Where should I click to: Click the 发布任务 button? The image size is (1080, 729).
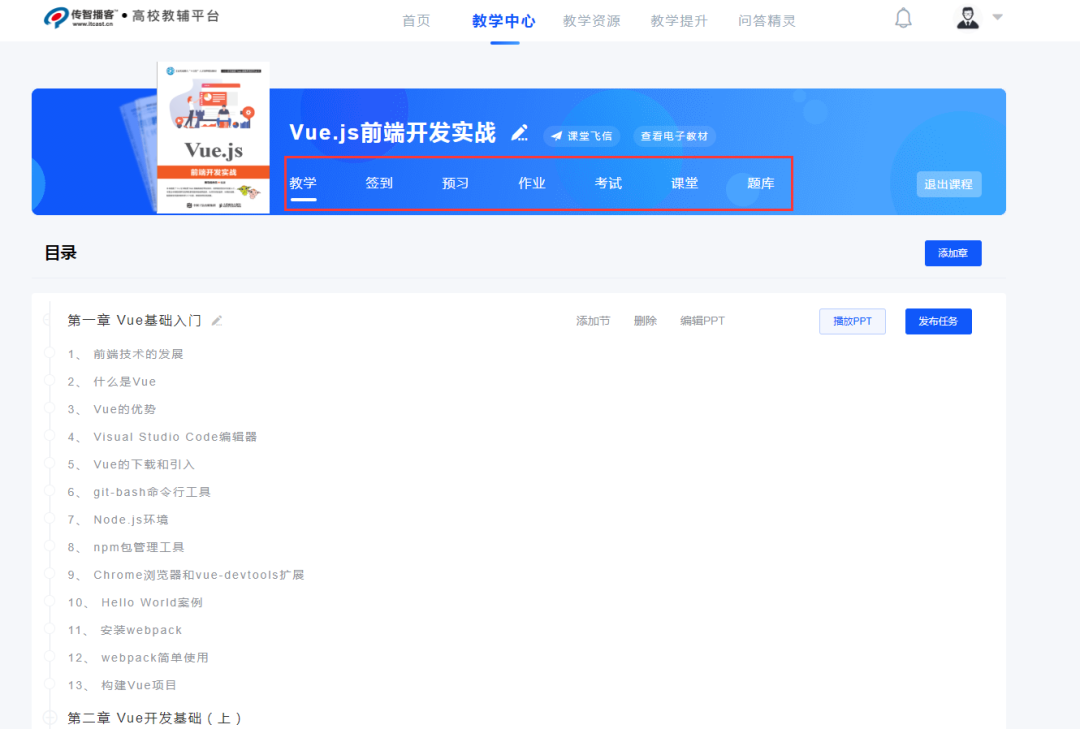(938, 321)
